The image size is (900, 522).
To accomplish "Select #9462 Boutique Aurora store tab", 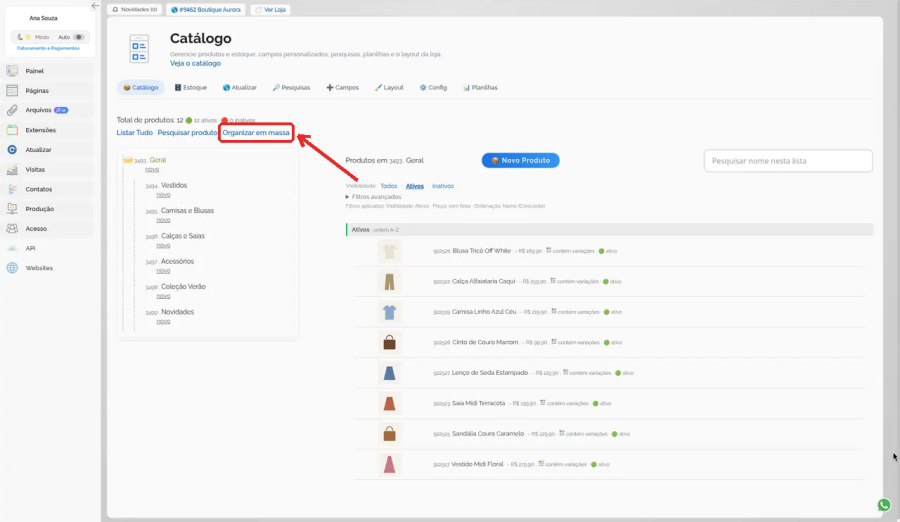I will click(x=206, y=10).
